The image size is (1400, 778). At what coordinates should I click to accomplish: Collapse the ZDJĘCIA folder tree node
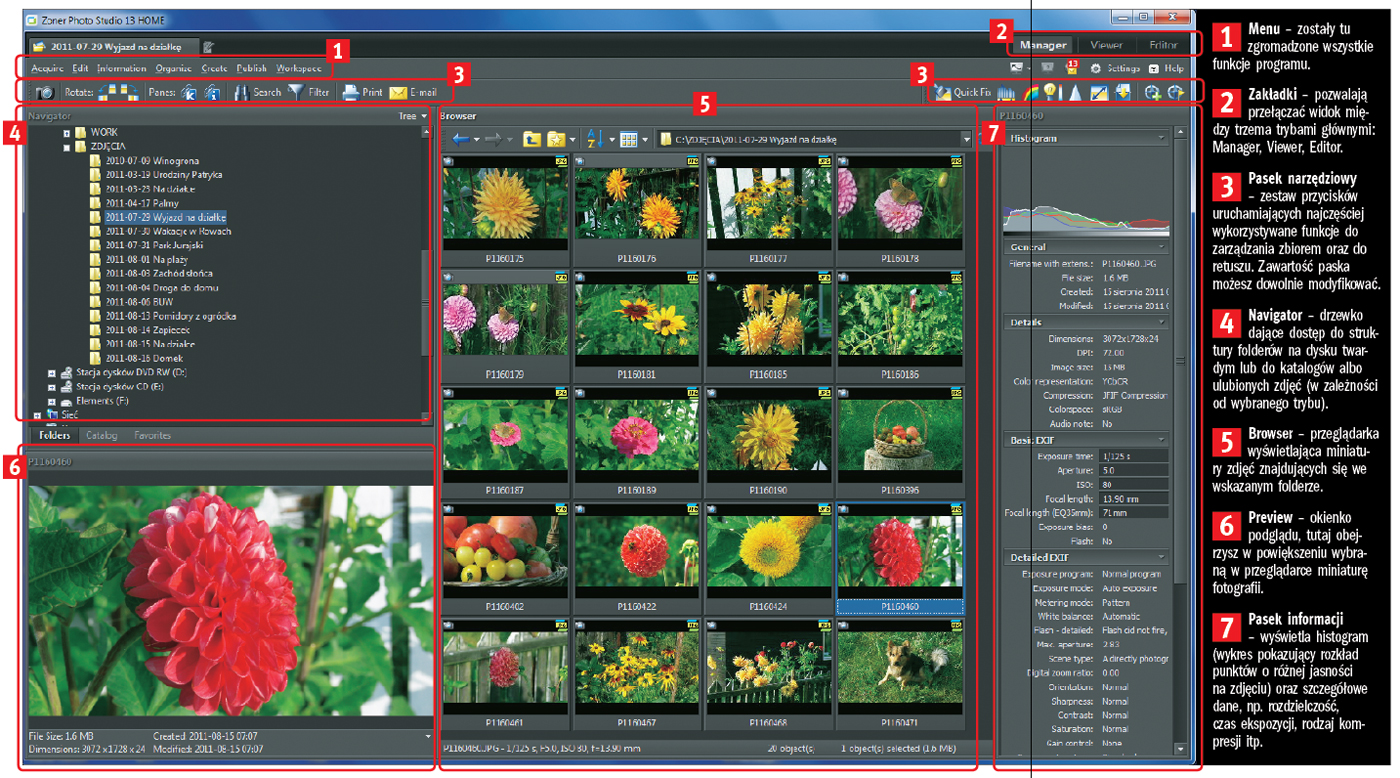click(x=68, y=147)
